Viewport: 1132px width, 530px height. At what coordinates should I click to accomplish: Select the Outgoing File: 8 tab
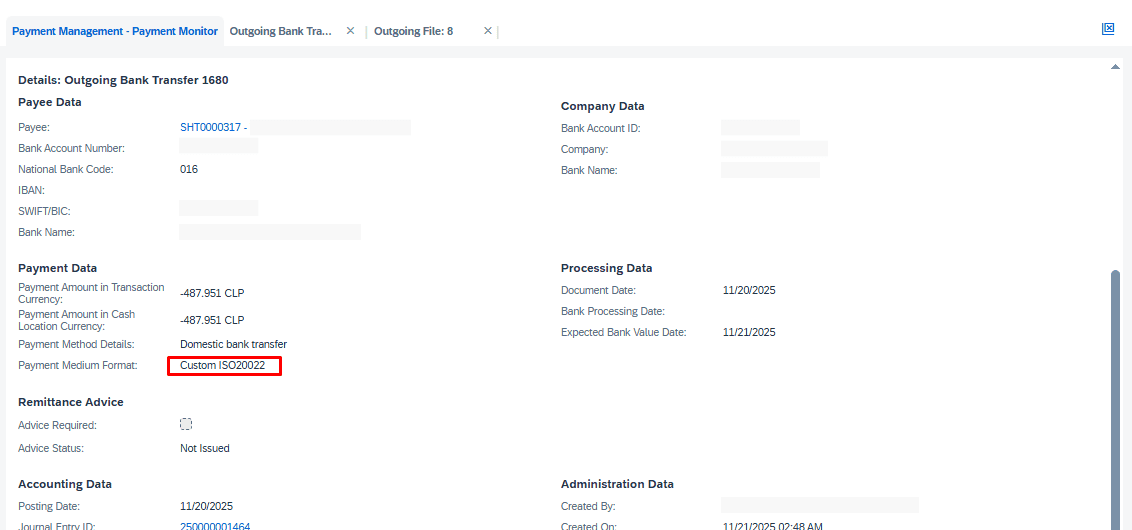413,31
